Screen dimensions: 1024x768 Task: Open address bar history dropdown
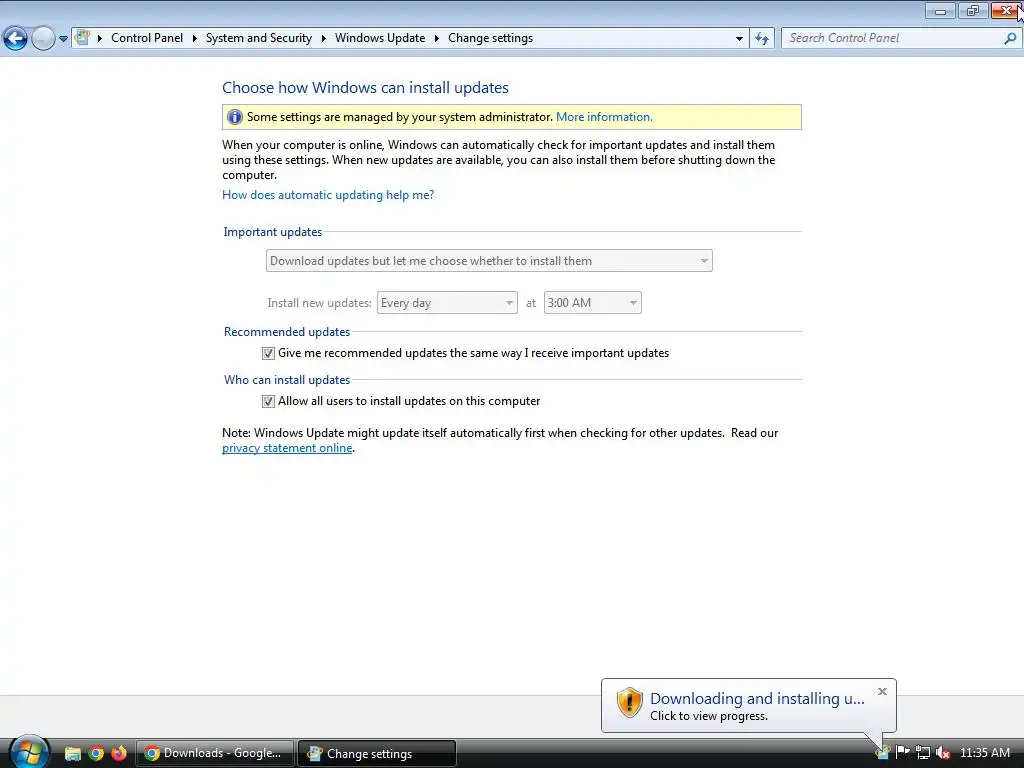coord(739,39)
